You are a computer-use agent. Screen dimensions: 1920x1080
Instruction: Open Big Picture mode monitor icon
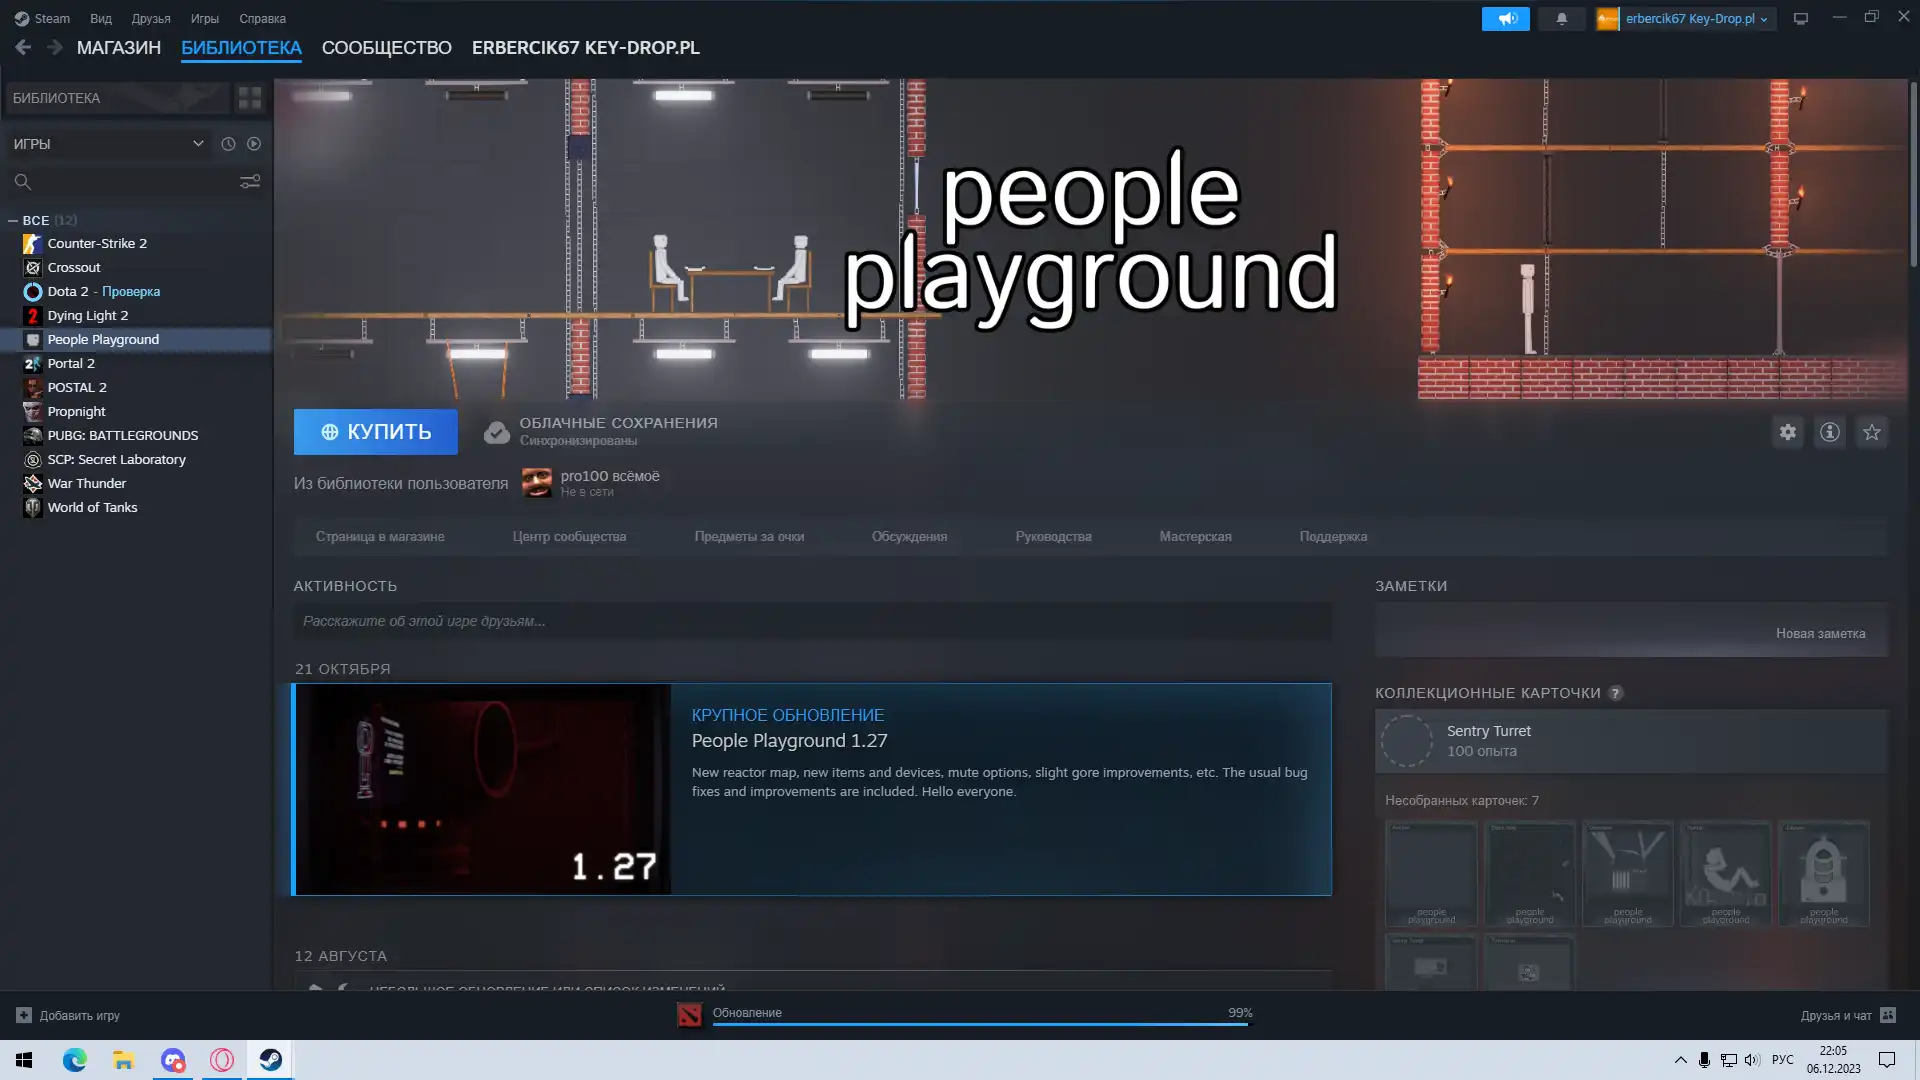(1801, 18)
